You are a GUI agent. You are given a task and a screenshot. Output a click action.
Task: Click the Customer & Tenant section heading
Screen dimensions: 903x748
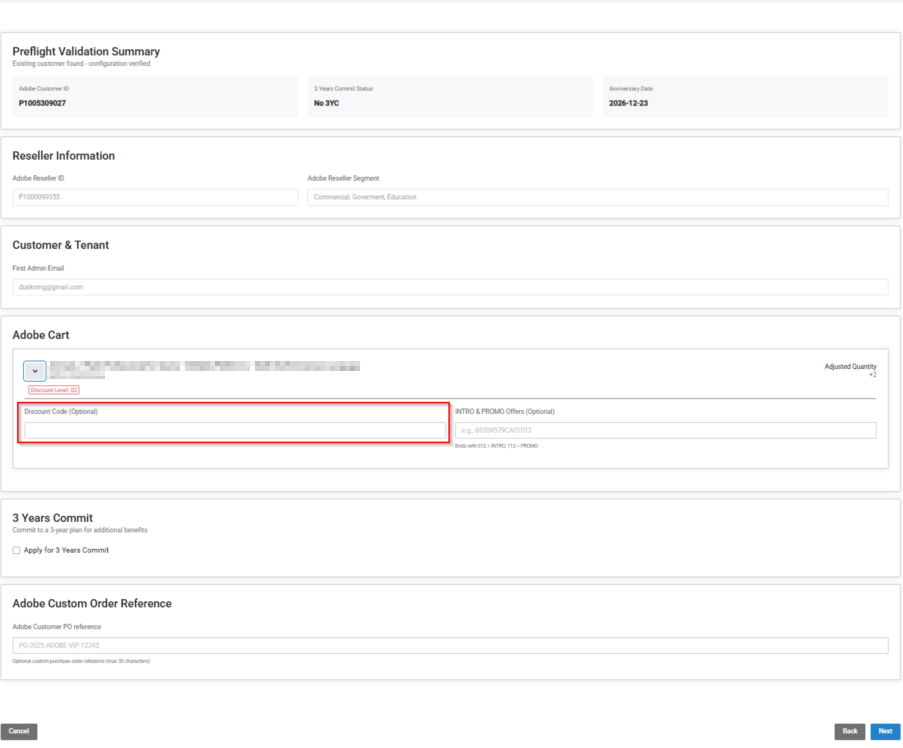[x=61, y=245]
